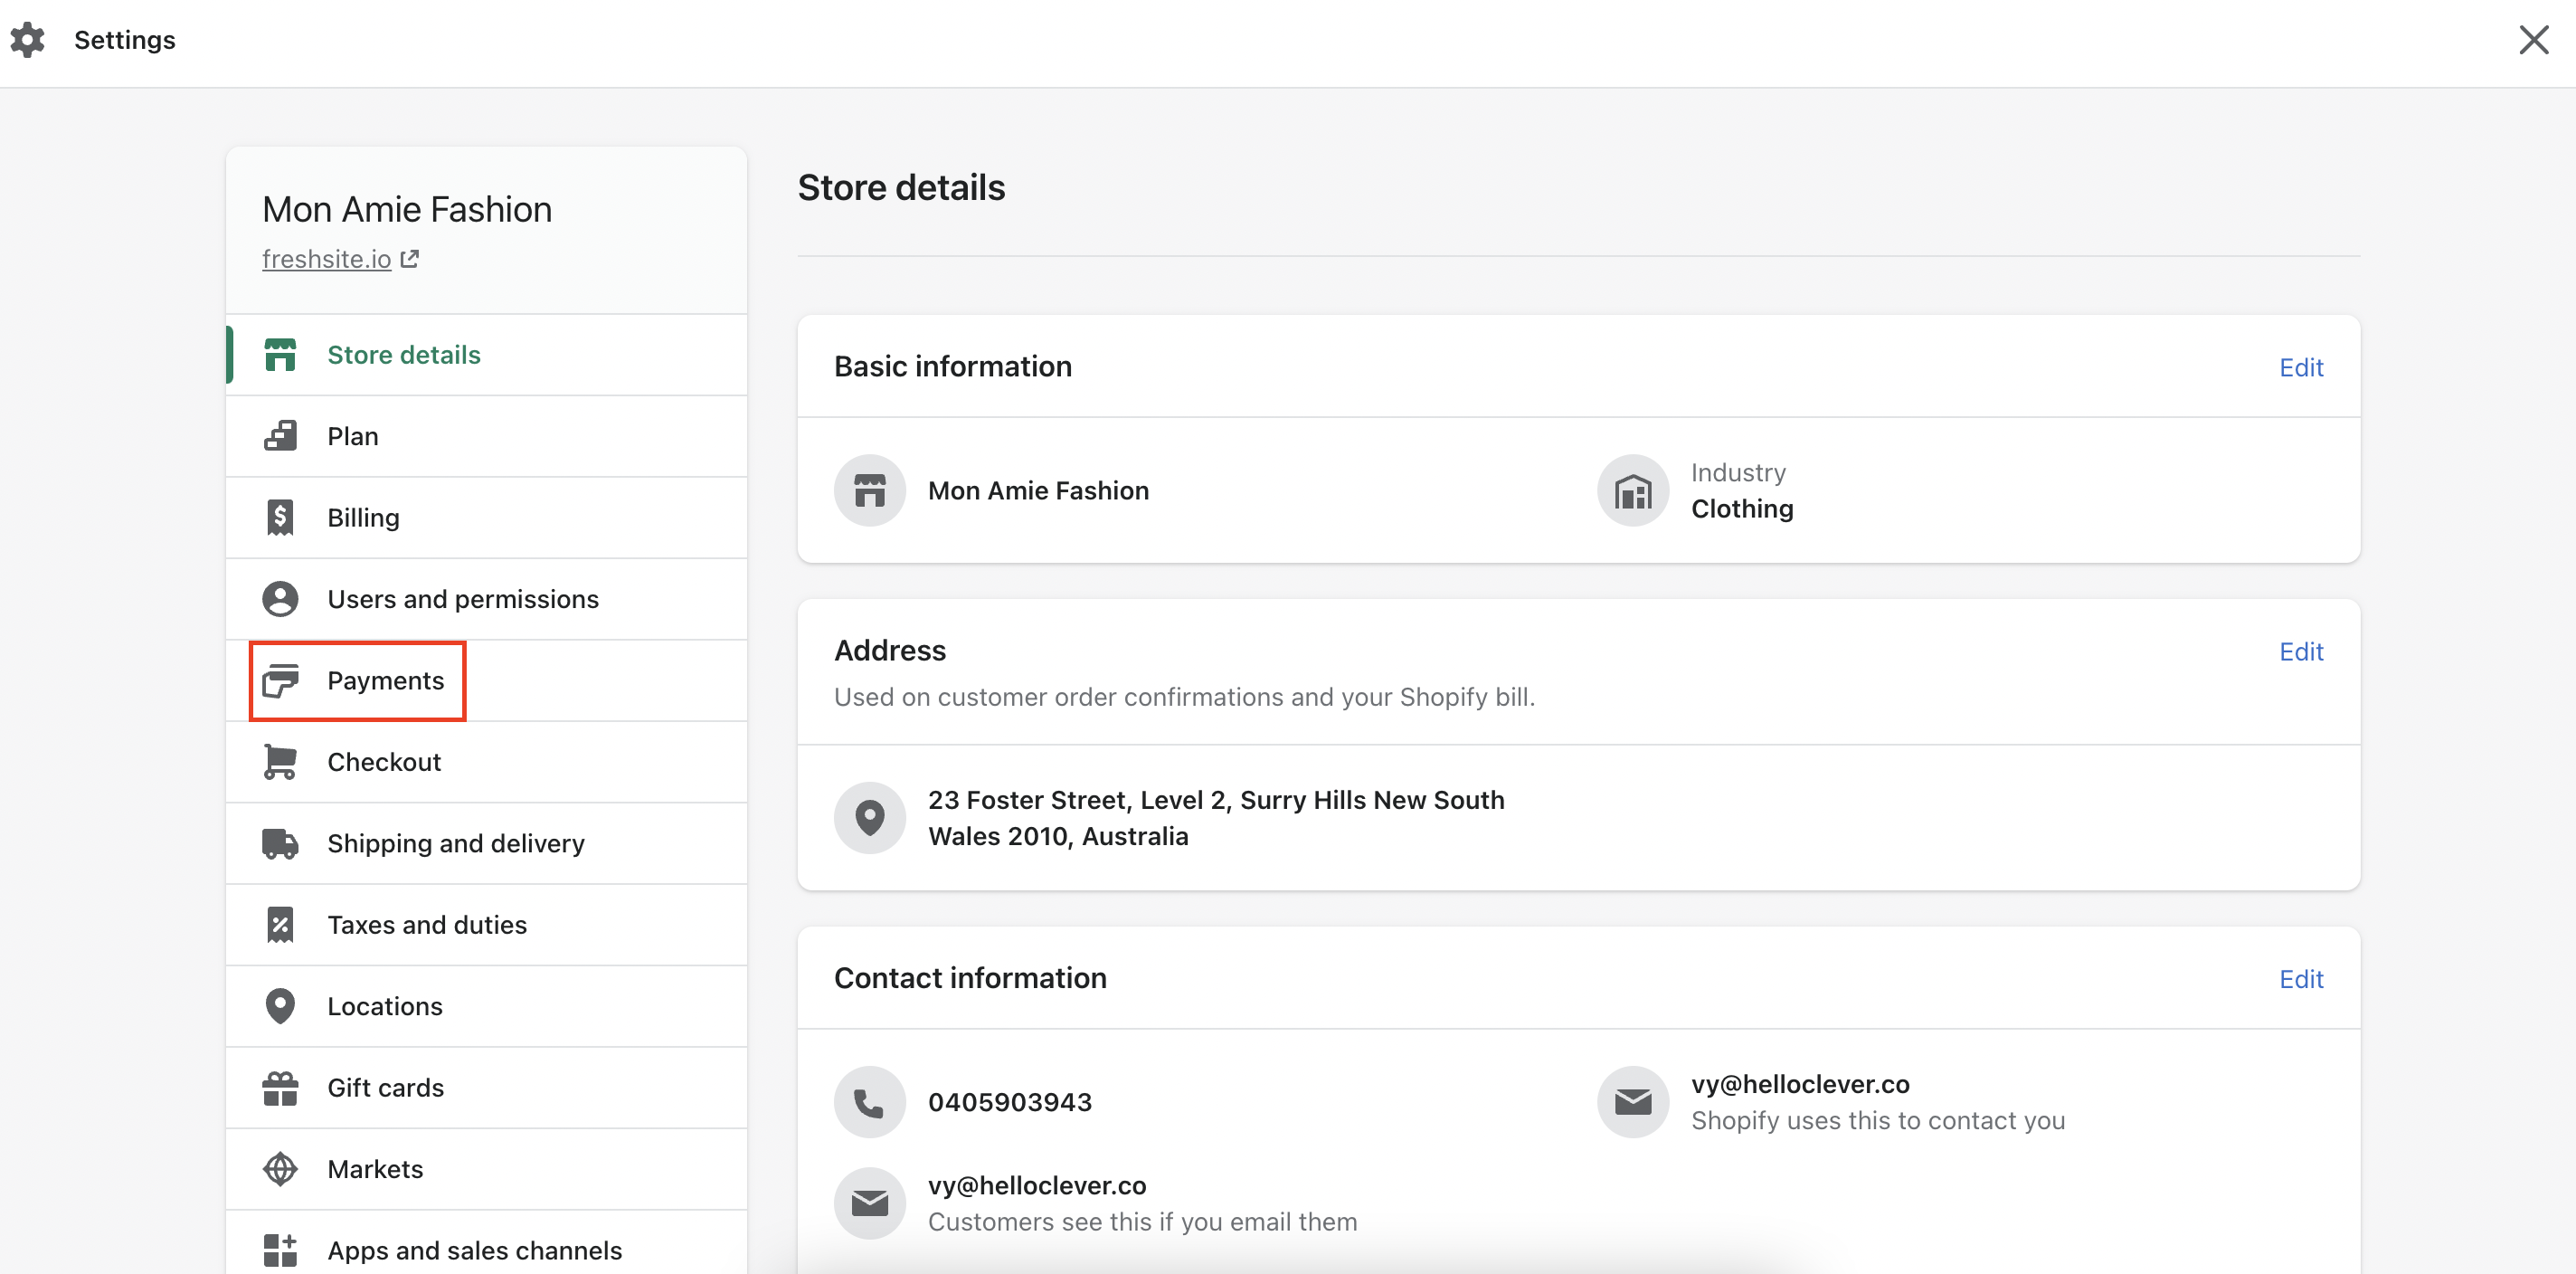
Task: Edit the Basic information section
Action: 2300,367
